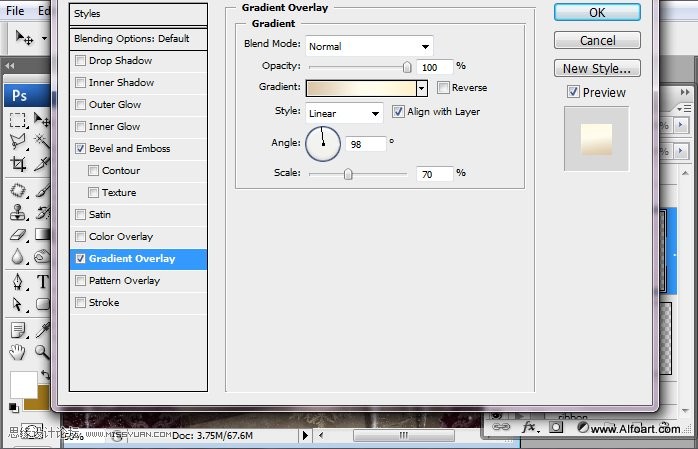Toggle the Reverse gradient checkbox
Viewport: 698px width, 449px height.
pyautogui.click(x=444, y=88)
